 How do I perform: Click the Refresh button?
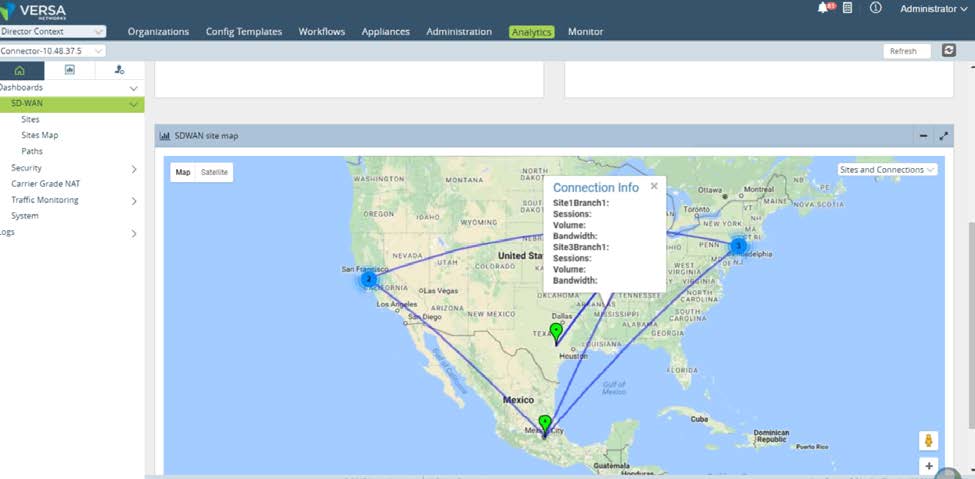tap(907, 51)
